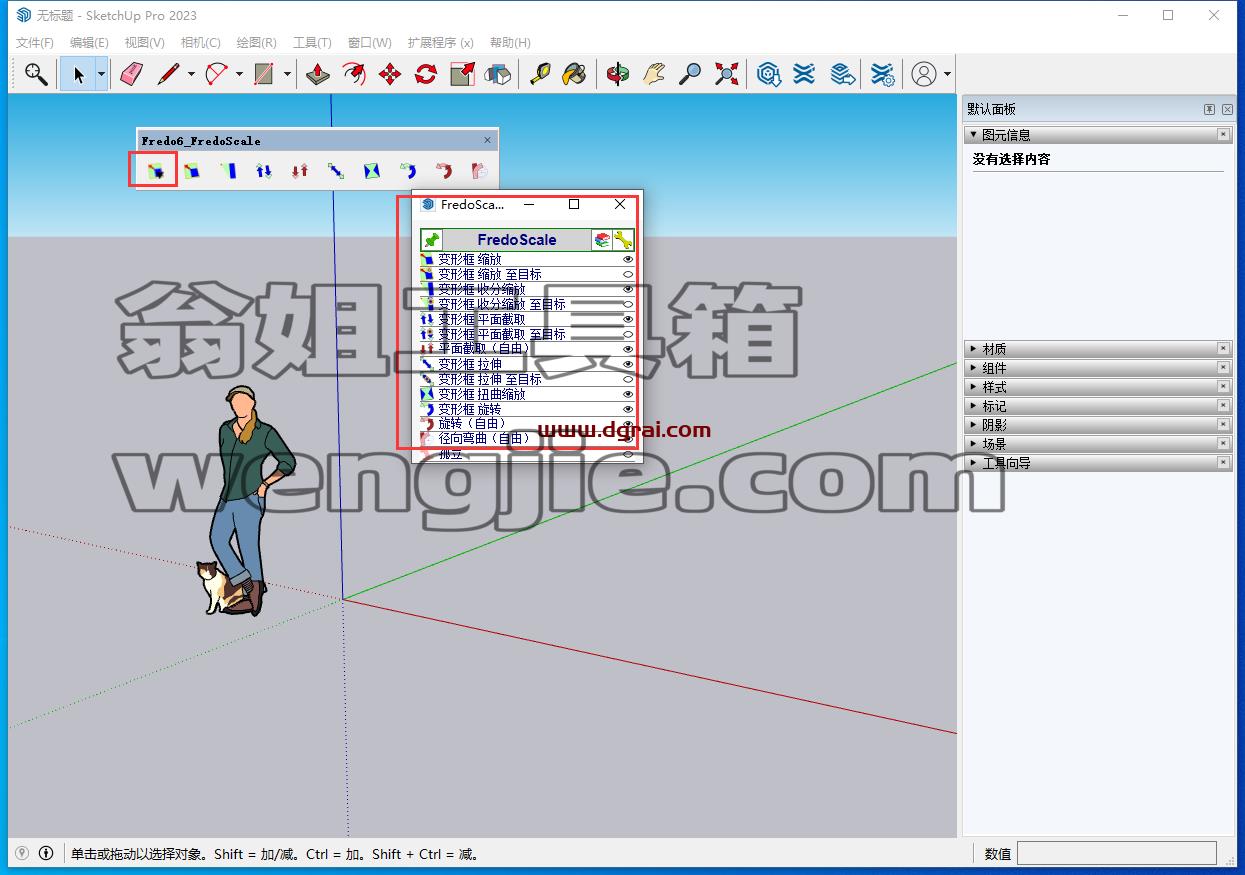Open the Line tool dropdown arrow
The height and width of the screenshot is (875, 1245).
190,74
